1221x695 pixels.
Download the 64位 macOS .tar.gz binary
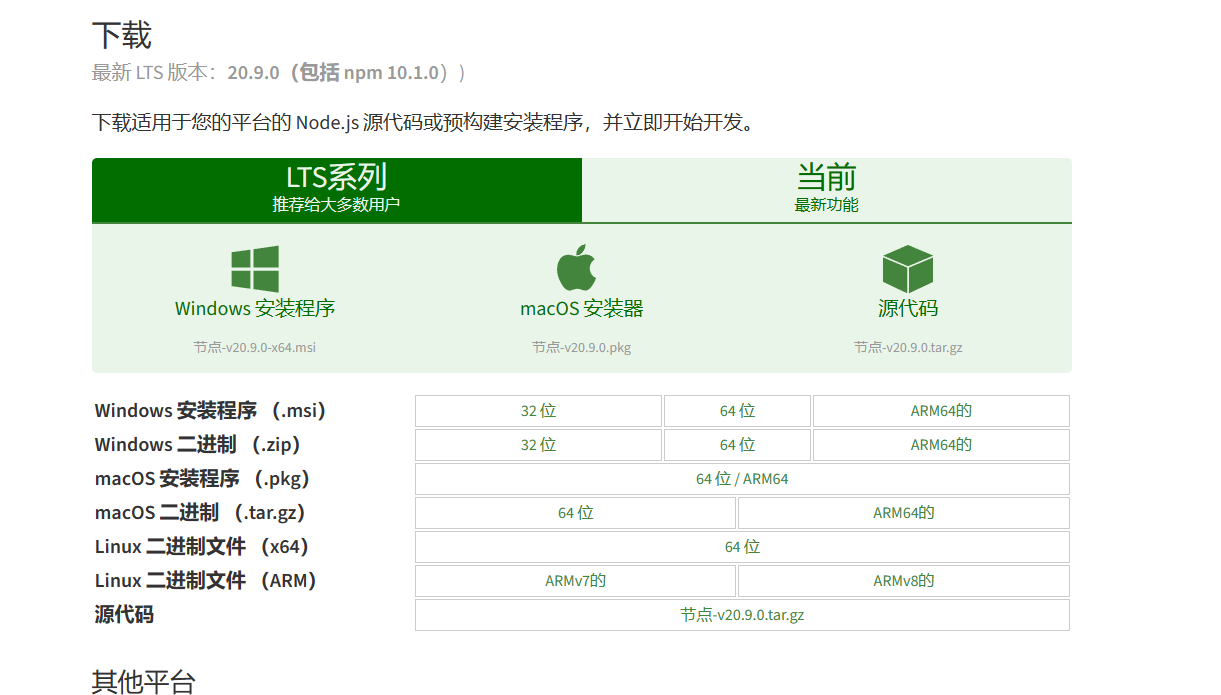click(575, 513)
